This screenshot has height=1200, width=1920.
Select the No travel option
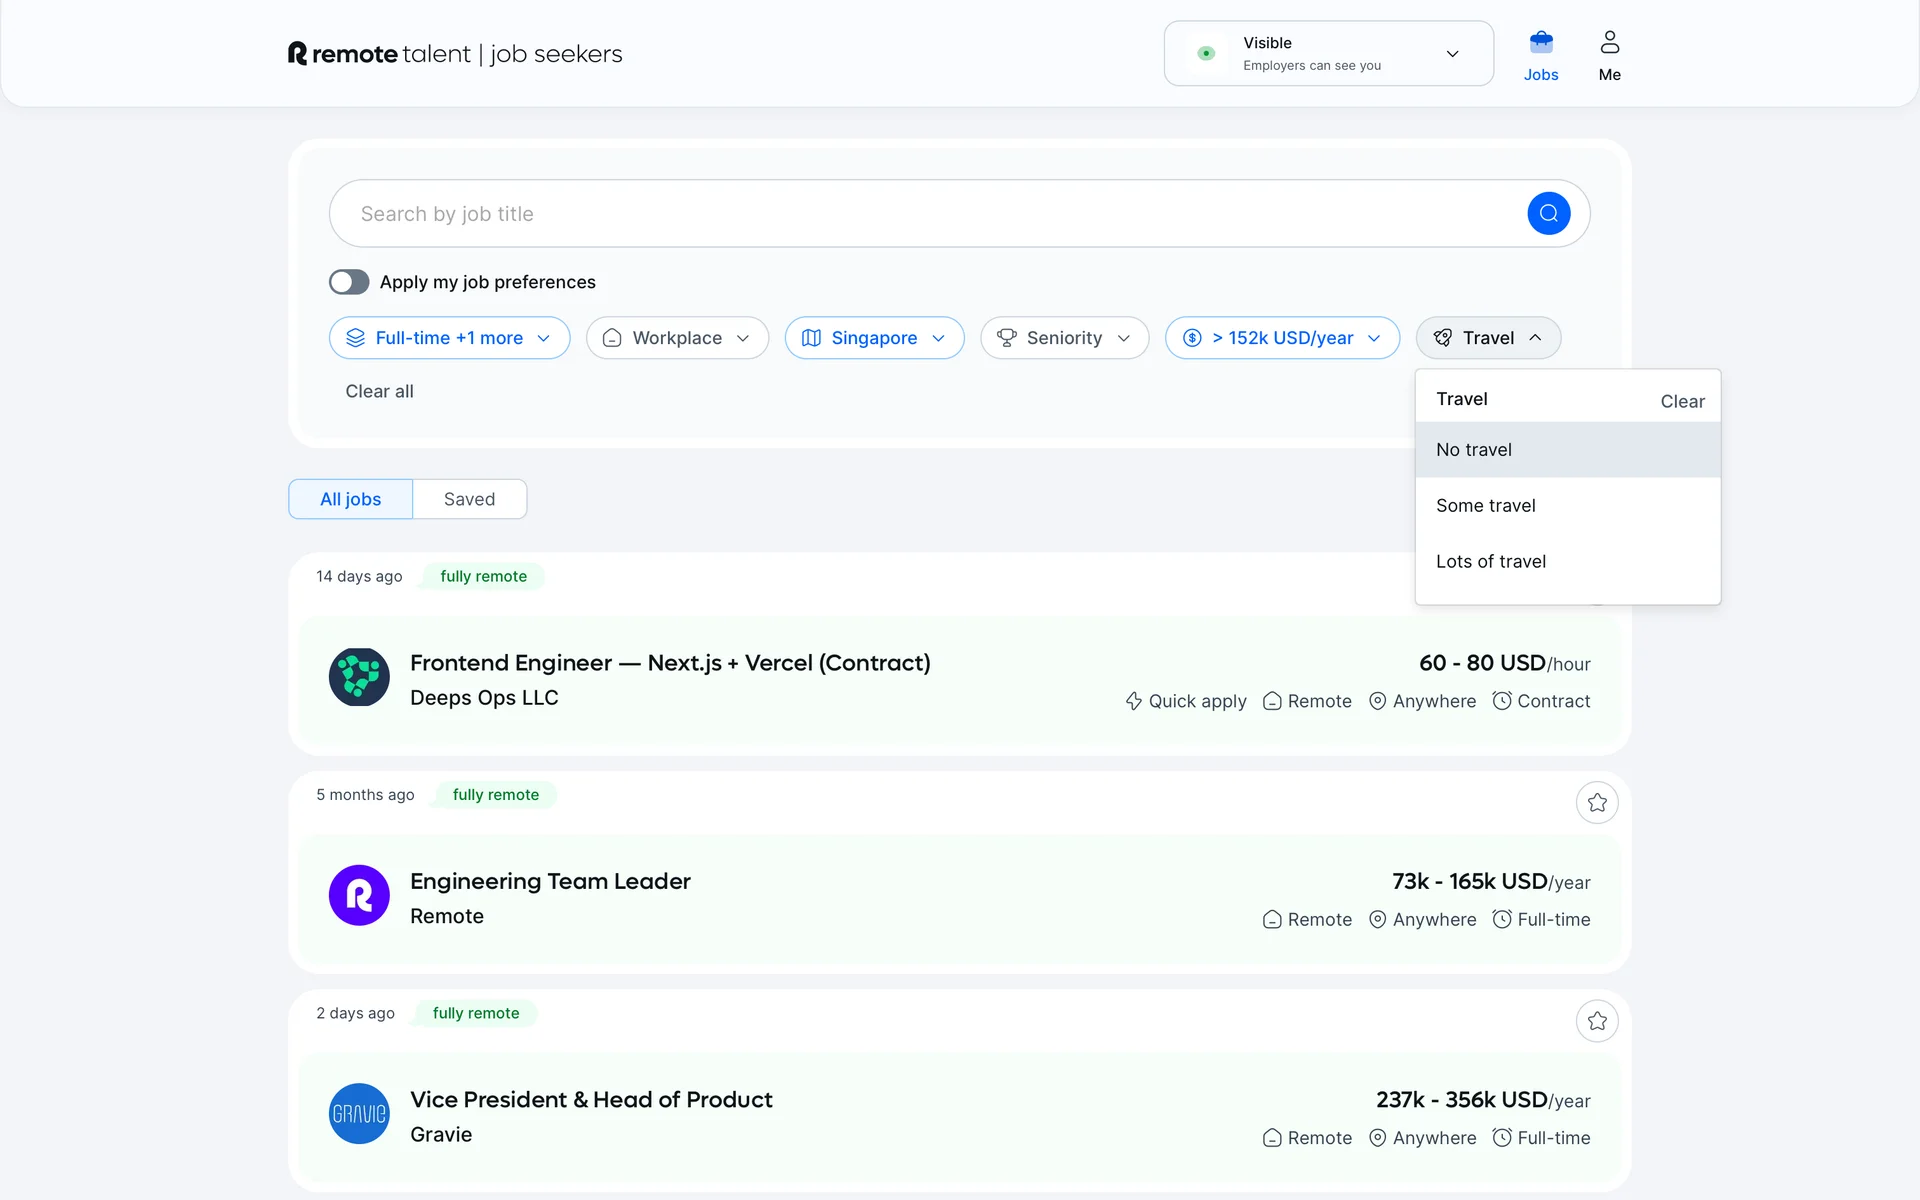(x=1474, y=450)
